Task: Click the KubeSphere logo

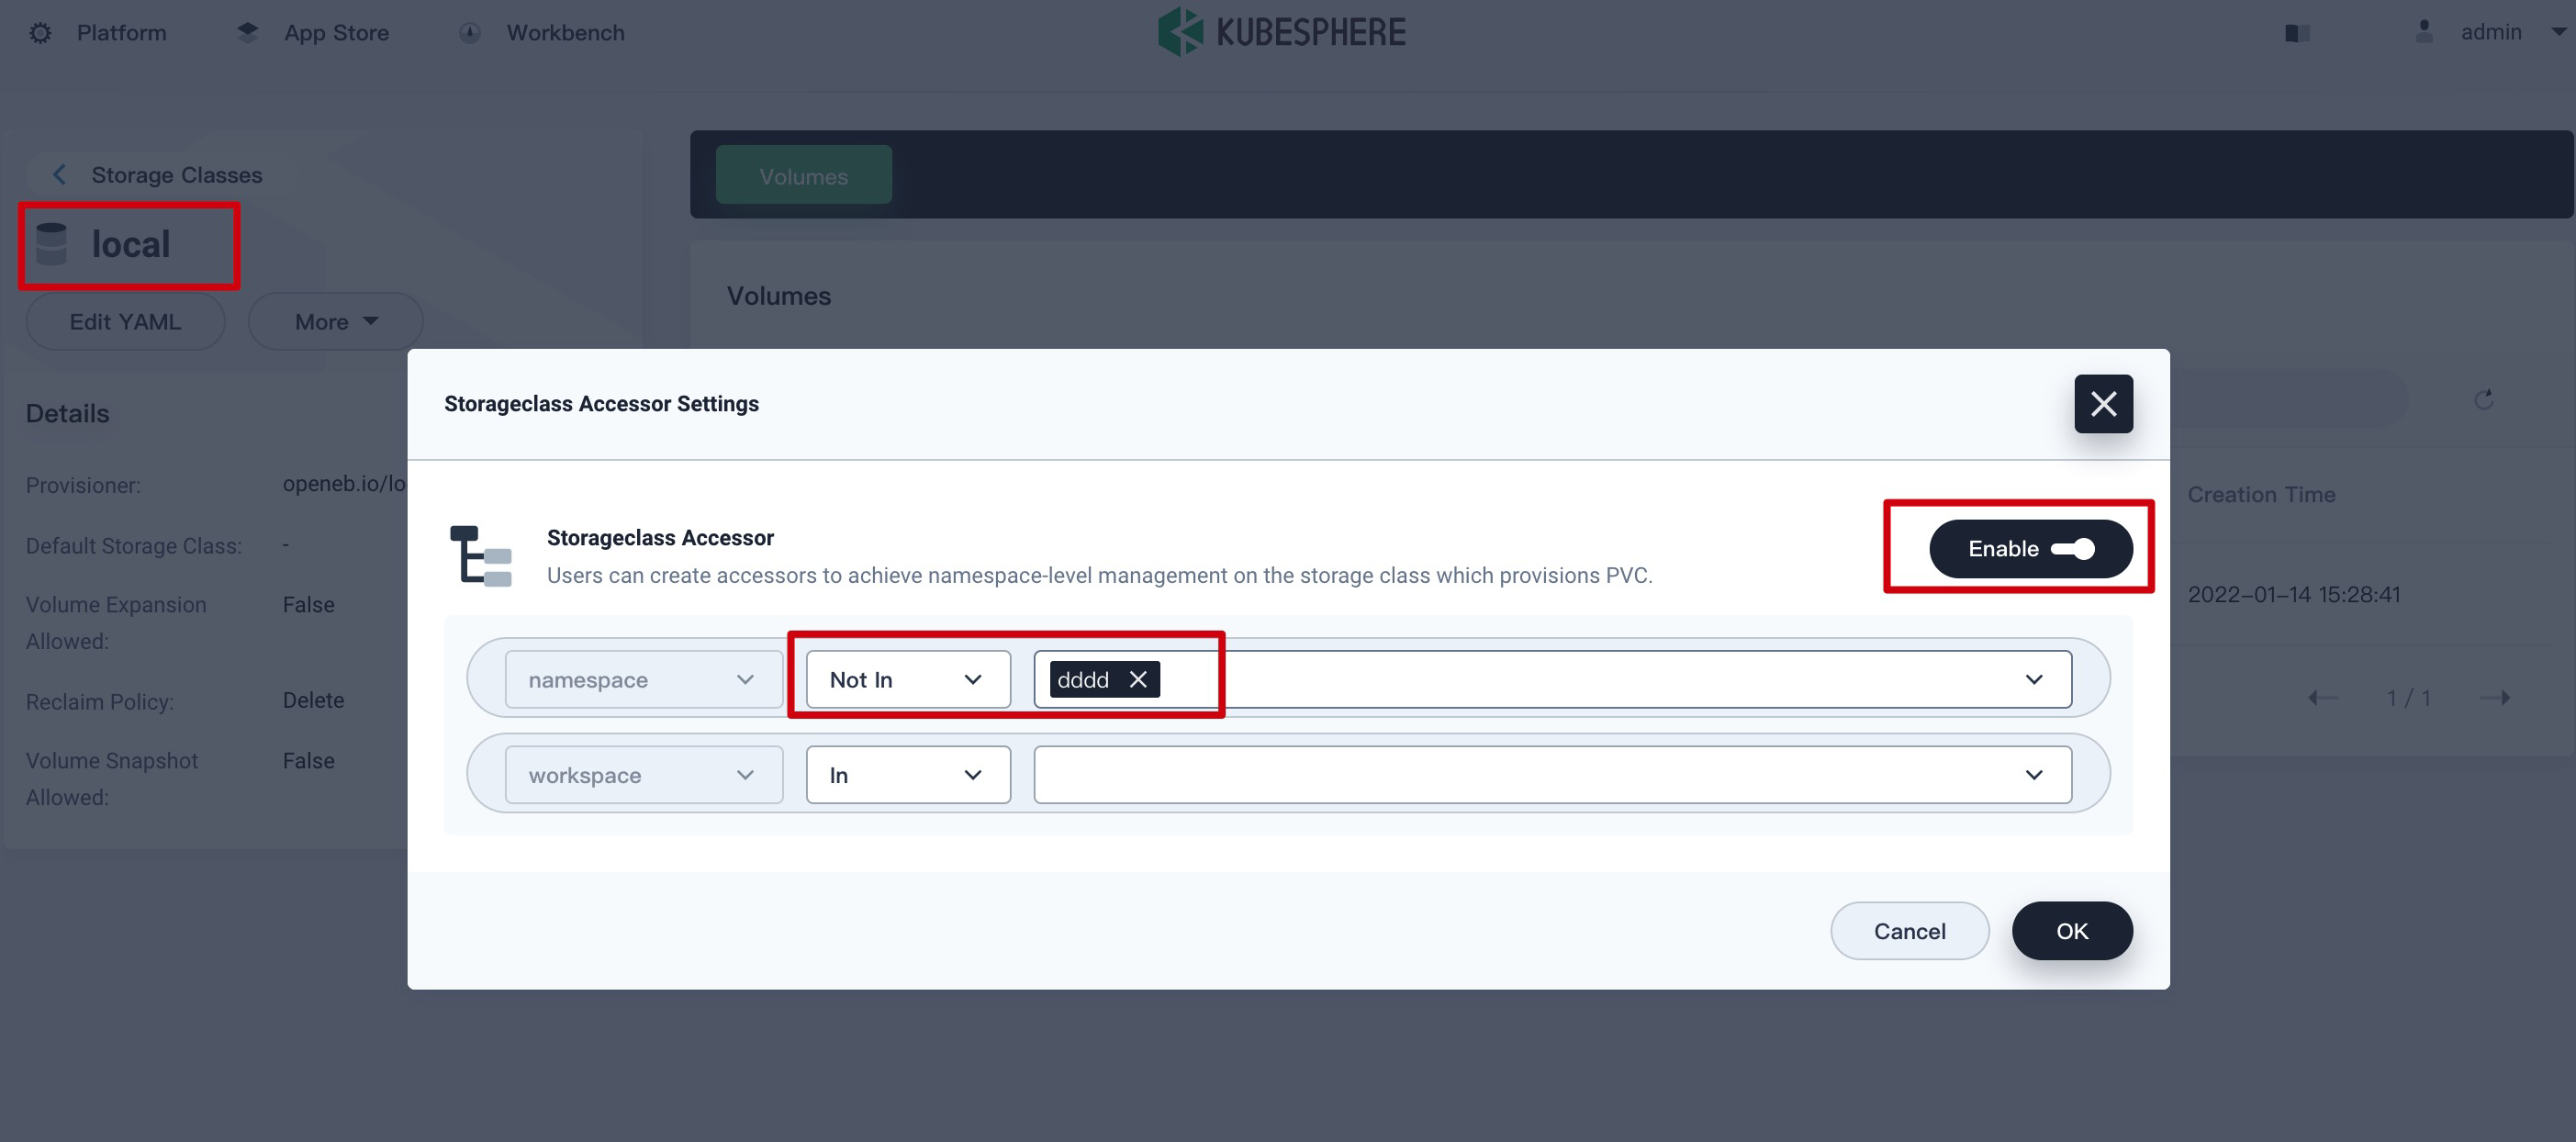Action: point(1182,31)
